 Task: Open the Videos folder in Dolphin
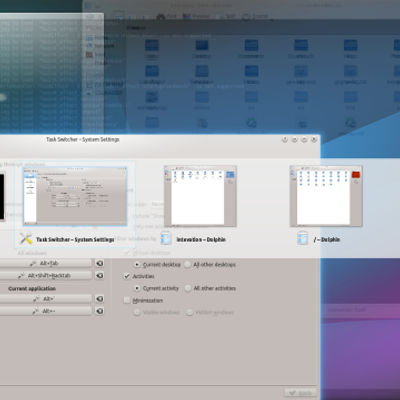[x=251, y=75]
